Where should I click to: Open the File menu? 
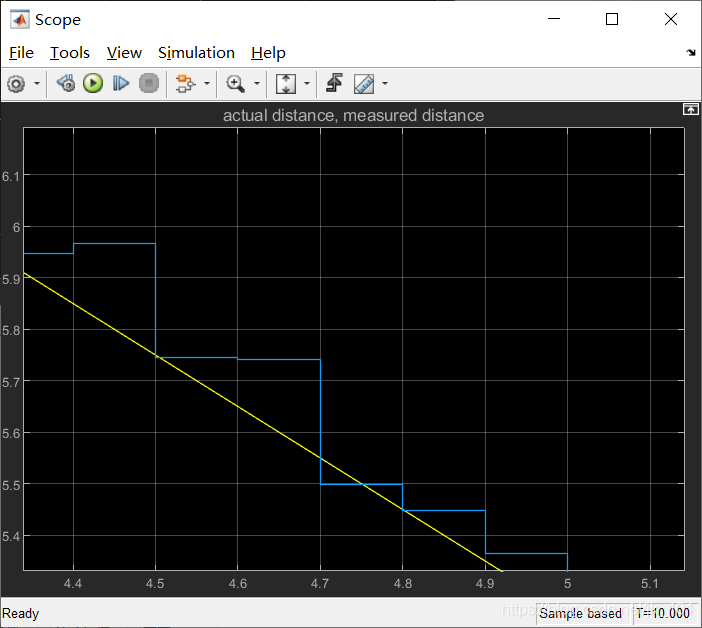[x=21, y=53]
